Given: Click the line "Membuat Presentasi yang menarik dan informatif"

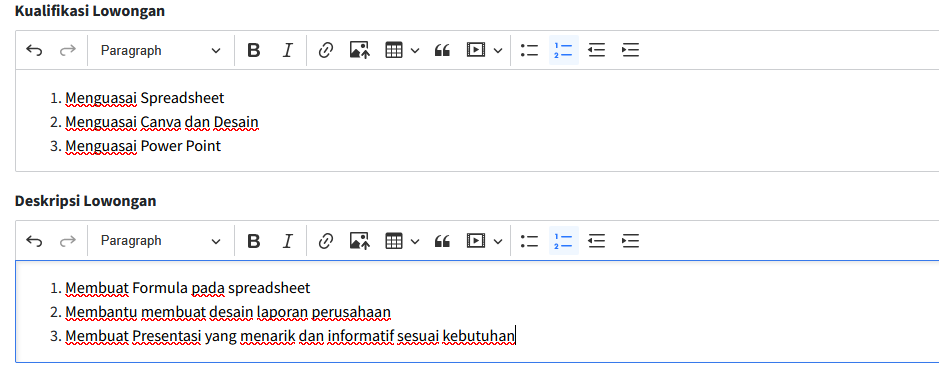Looking at the screenshot, I should 230,337.
